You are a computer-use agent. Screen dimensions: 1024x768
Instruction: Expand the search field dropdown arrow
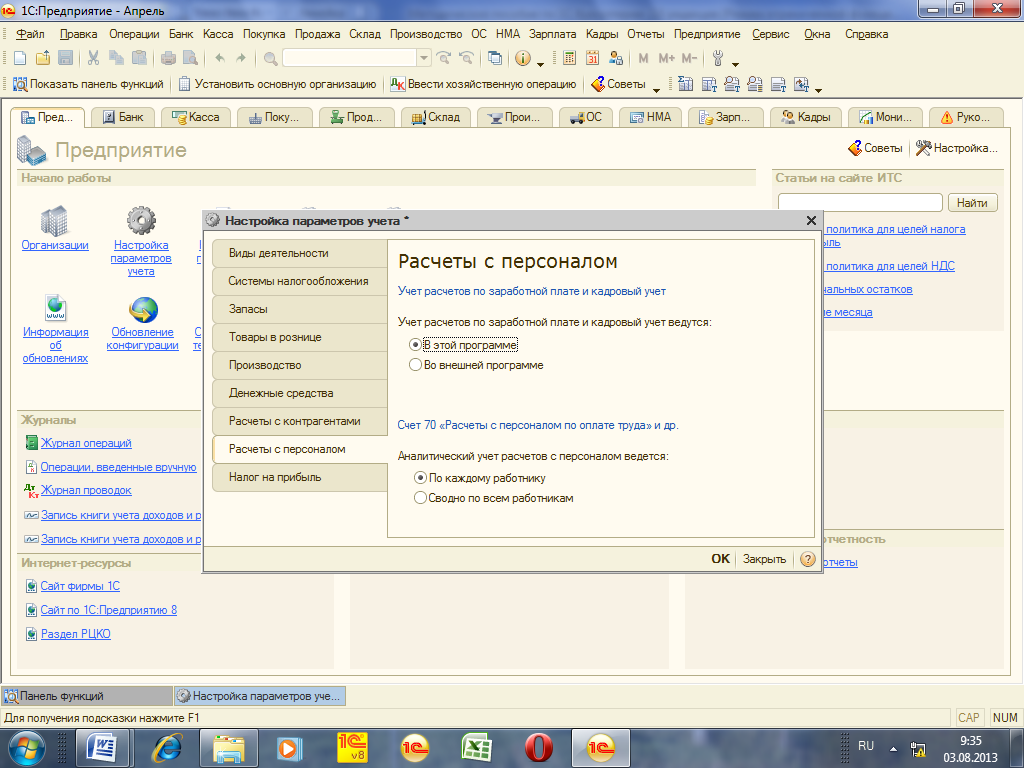424,59
